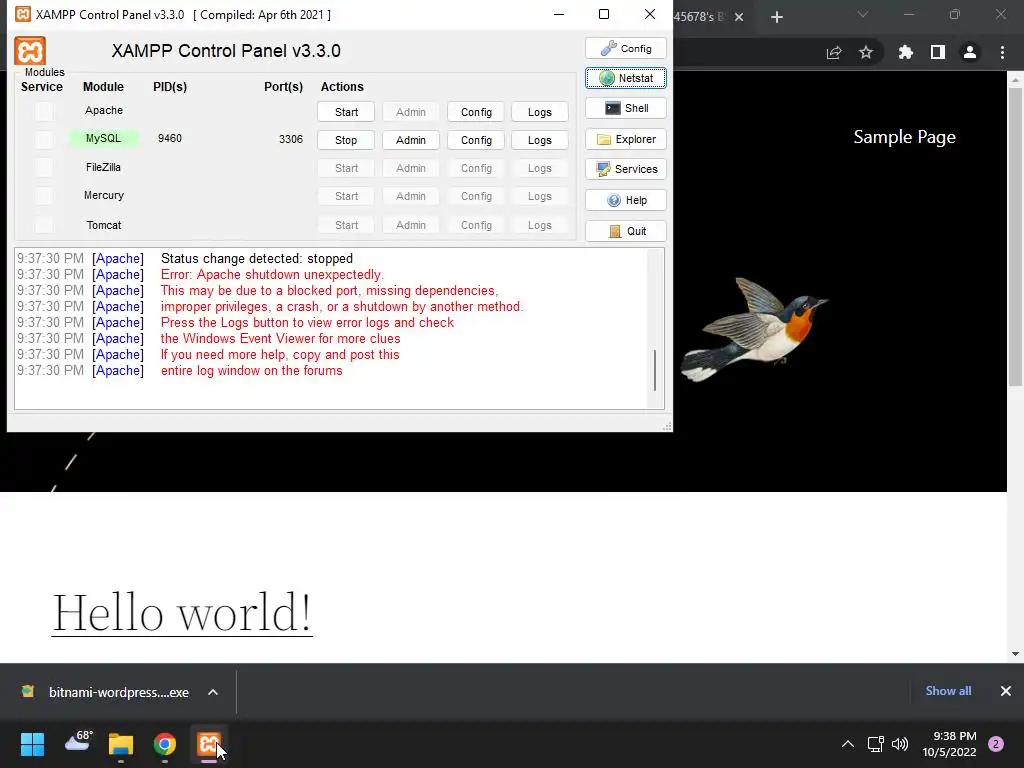Open MySQL Admin

coord(411,140)
